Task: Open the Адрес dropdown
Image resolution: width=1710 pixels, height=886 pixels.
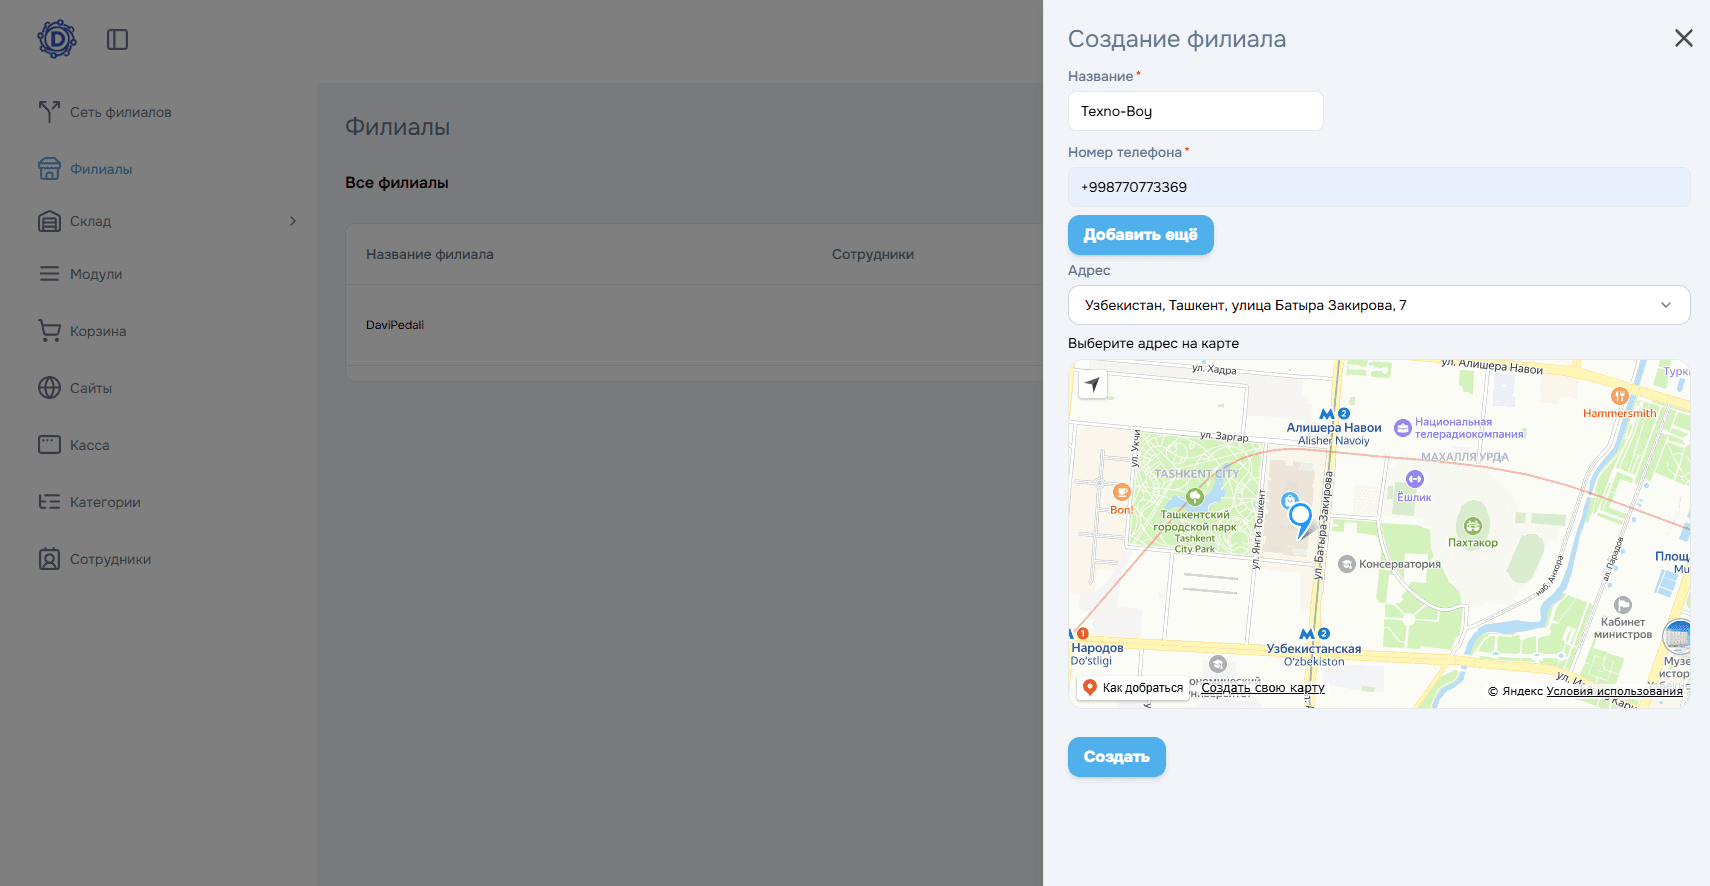Action: (x=1378, y=305)
